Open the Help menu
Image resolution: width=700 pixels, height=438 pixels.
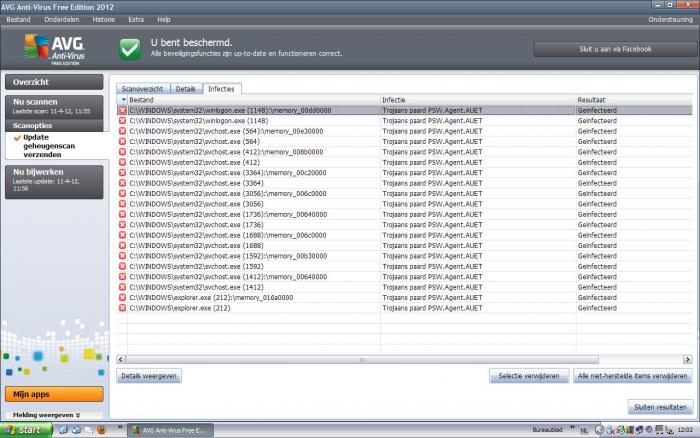(164, 20)
